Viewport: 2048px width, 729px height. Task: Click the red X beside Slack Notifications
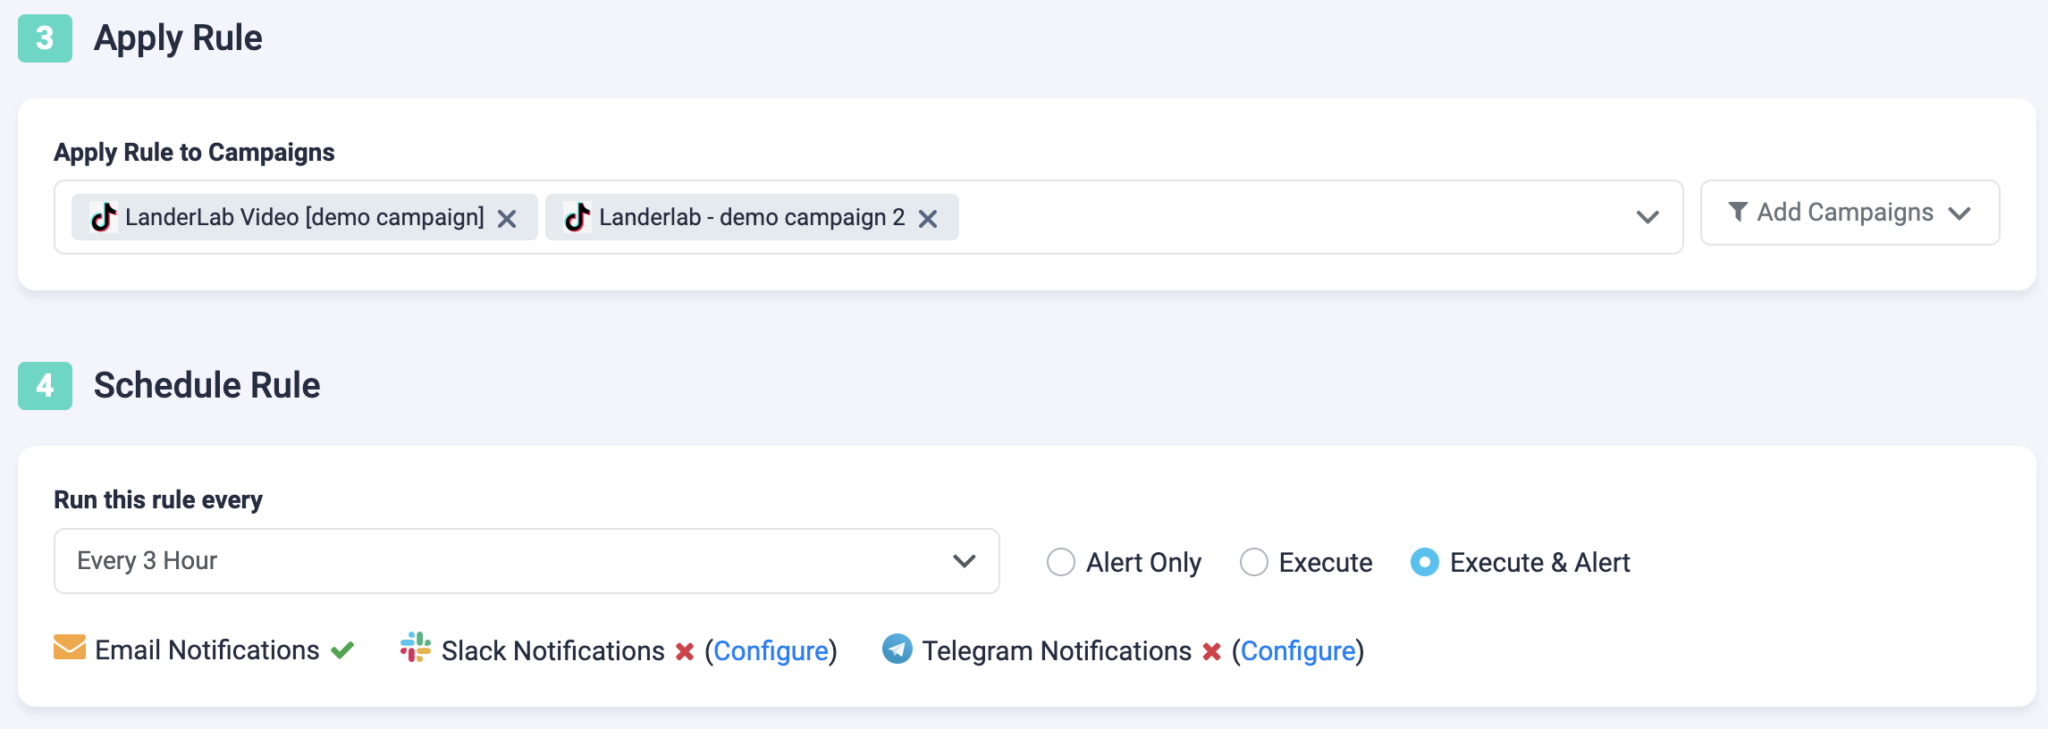click(x=684, y=650)
